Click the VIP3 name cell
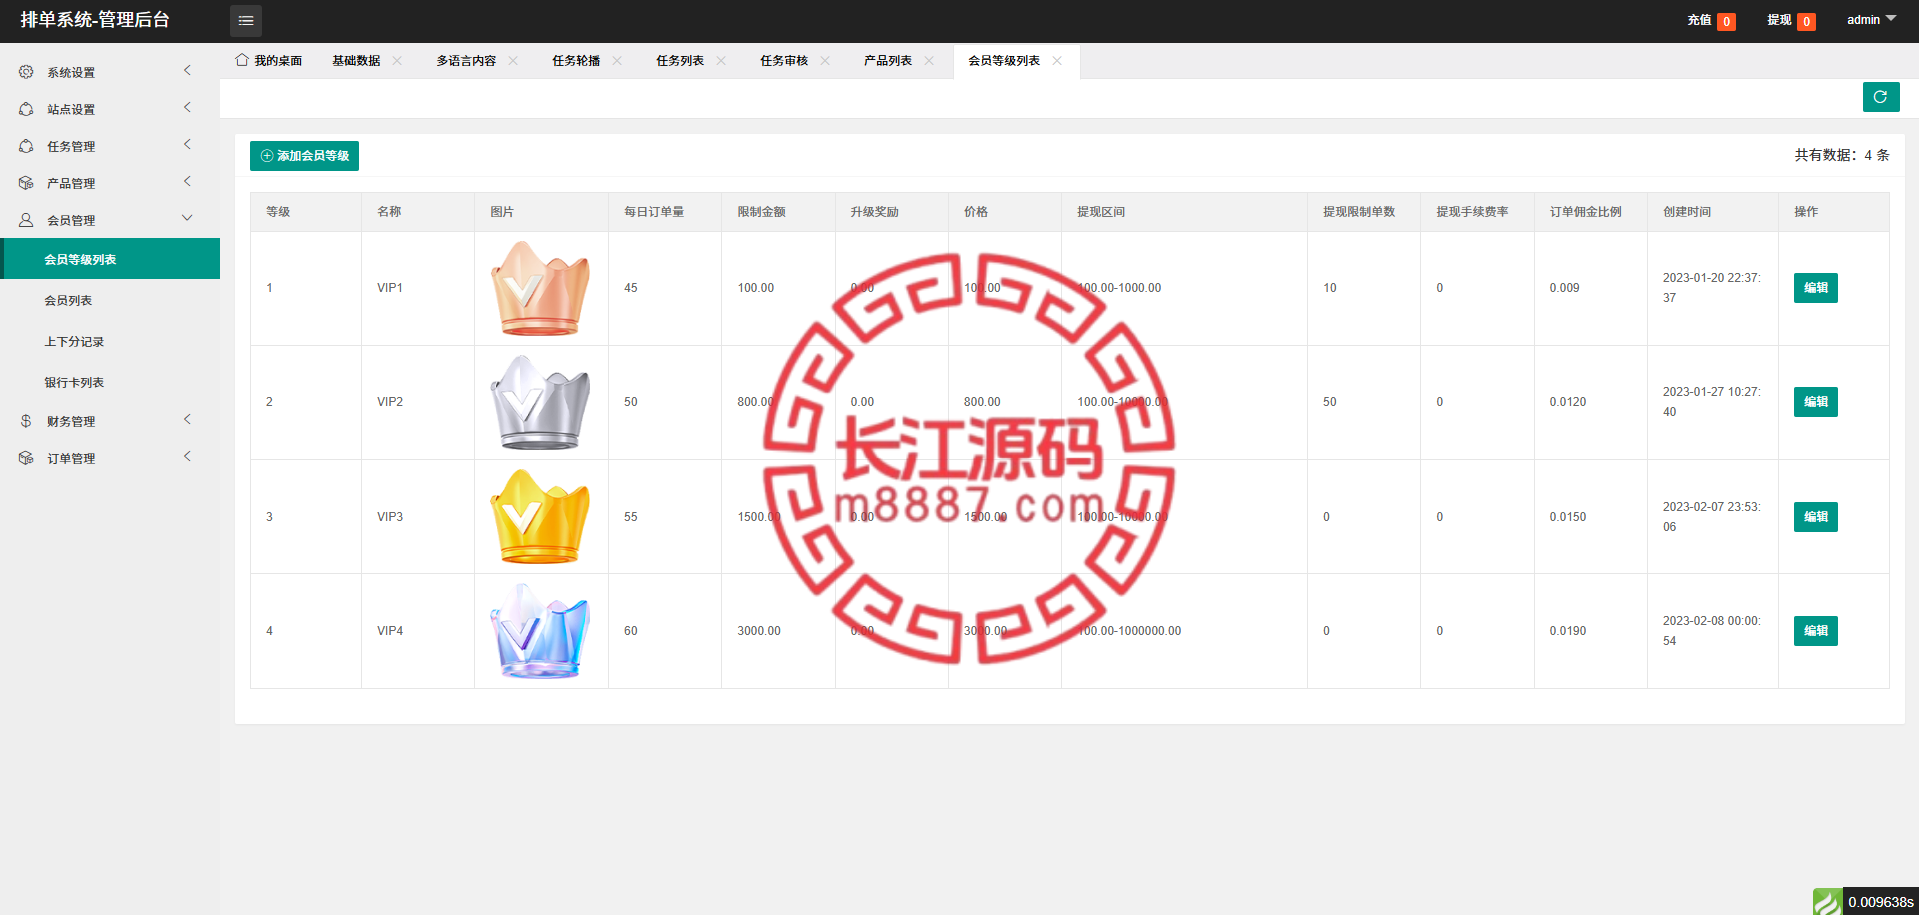The height and width of the screenshot is (915, 1919). tap(390, 517)
